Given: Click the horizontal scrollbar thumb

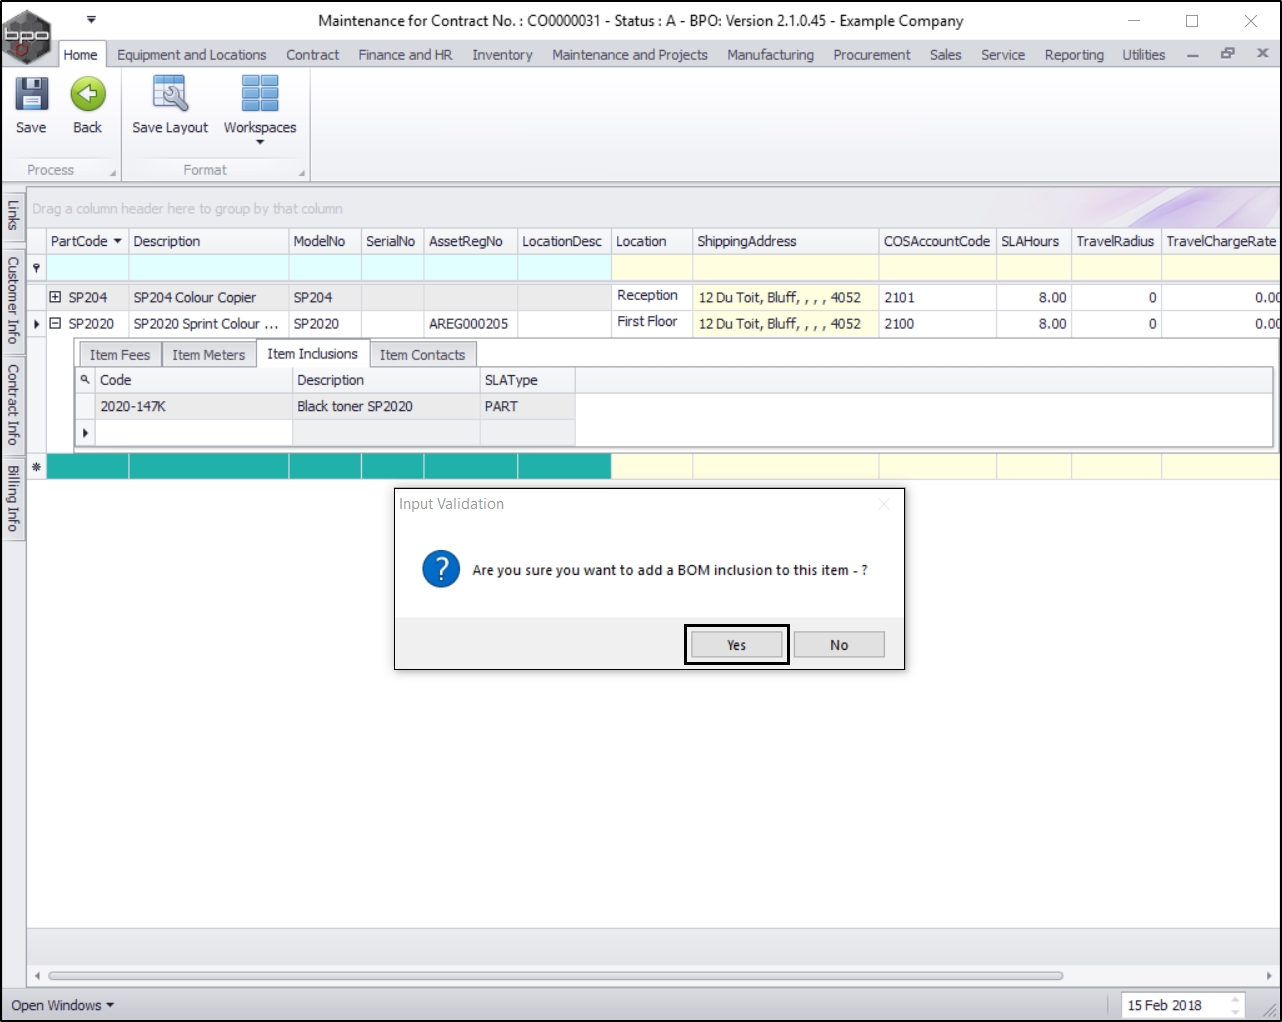Looking at the screenshot, I should (x=555, y=976).
